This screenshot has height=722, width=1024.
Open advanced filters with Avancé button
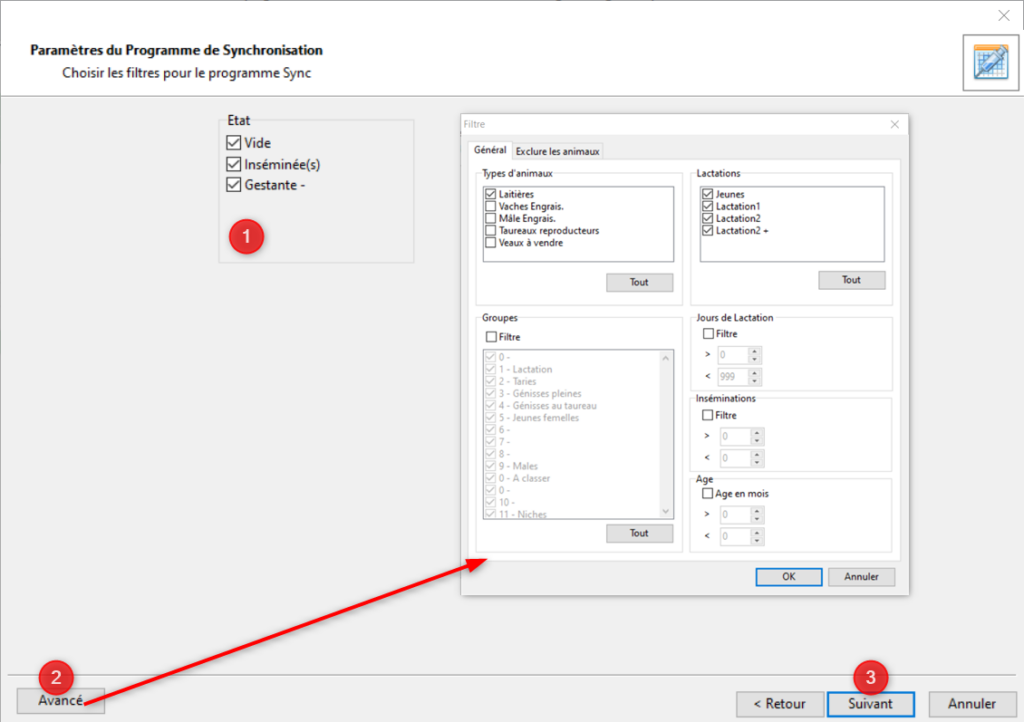(x=61, y=700)
